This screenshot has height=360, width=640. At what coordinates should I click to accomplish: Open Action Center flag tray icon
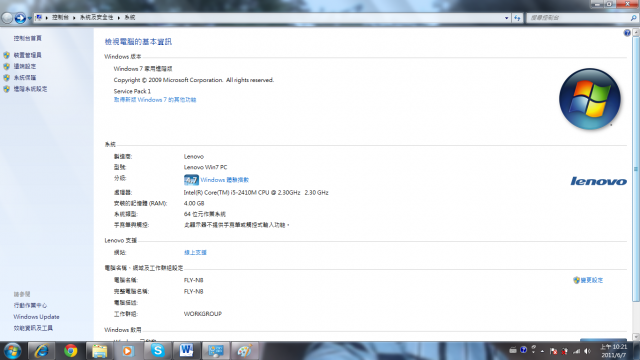tap(553, 351)
